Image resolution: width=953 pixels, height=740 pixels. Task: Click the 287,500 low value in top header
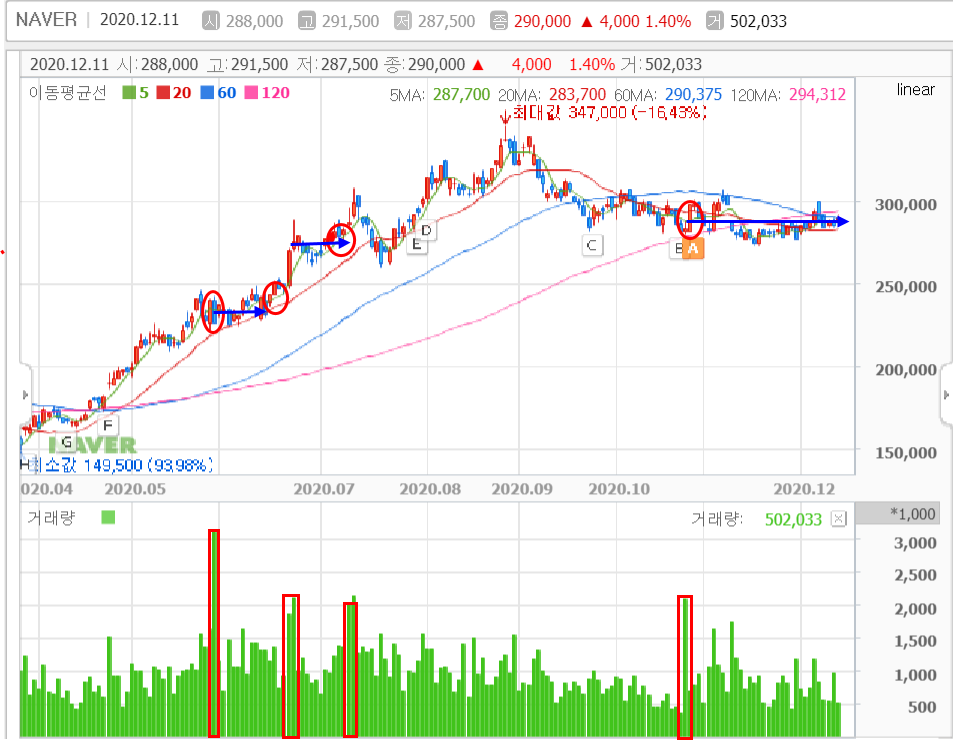446,21
